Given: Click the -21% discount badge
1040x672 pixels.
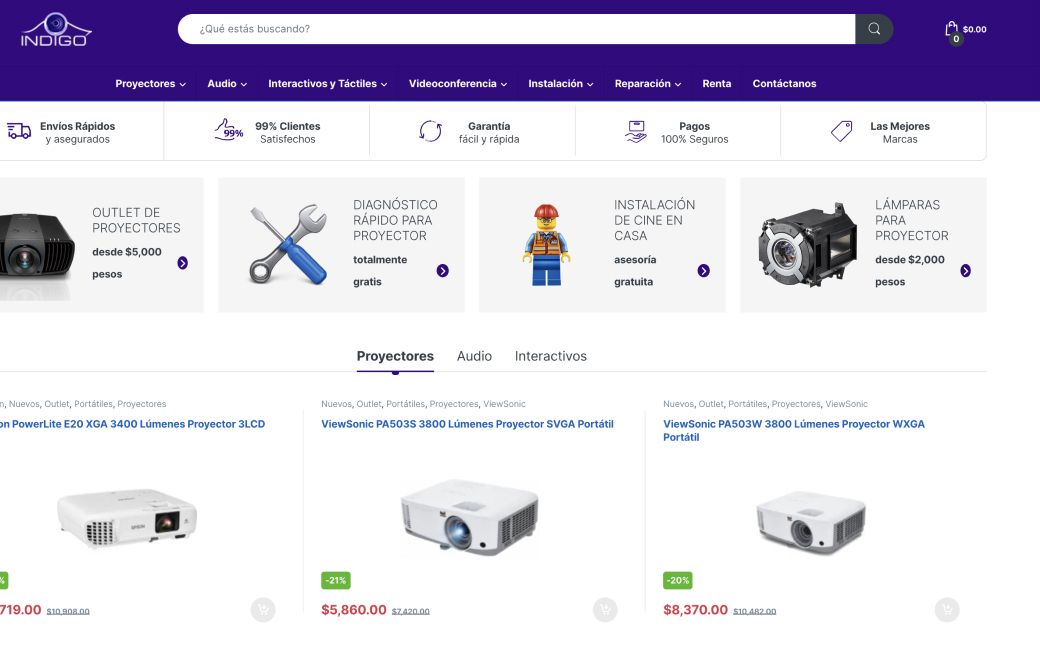Looking at the screenshot, I should pos(336,580).
